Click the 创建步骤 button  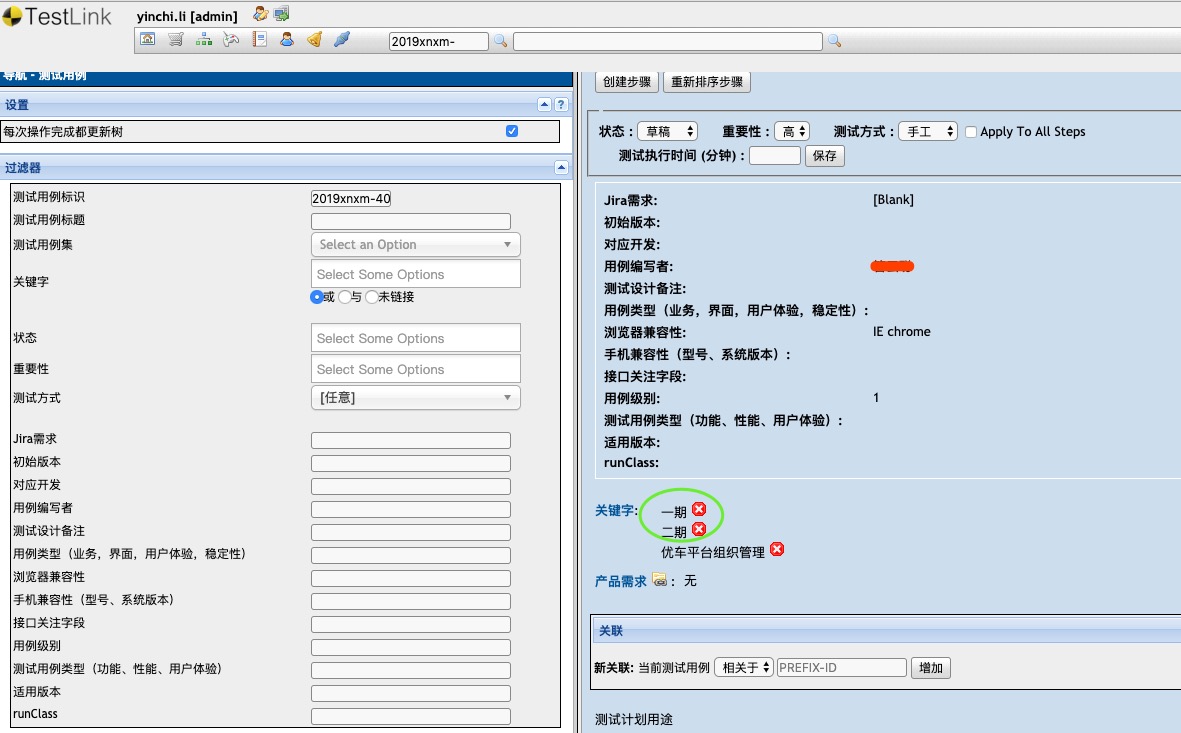pos(627,81)
